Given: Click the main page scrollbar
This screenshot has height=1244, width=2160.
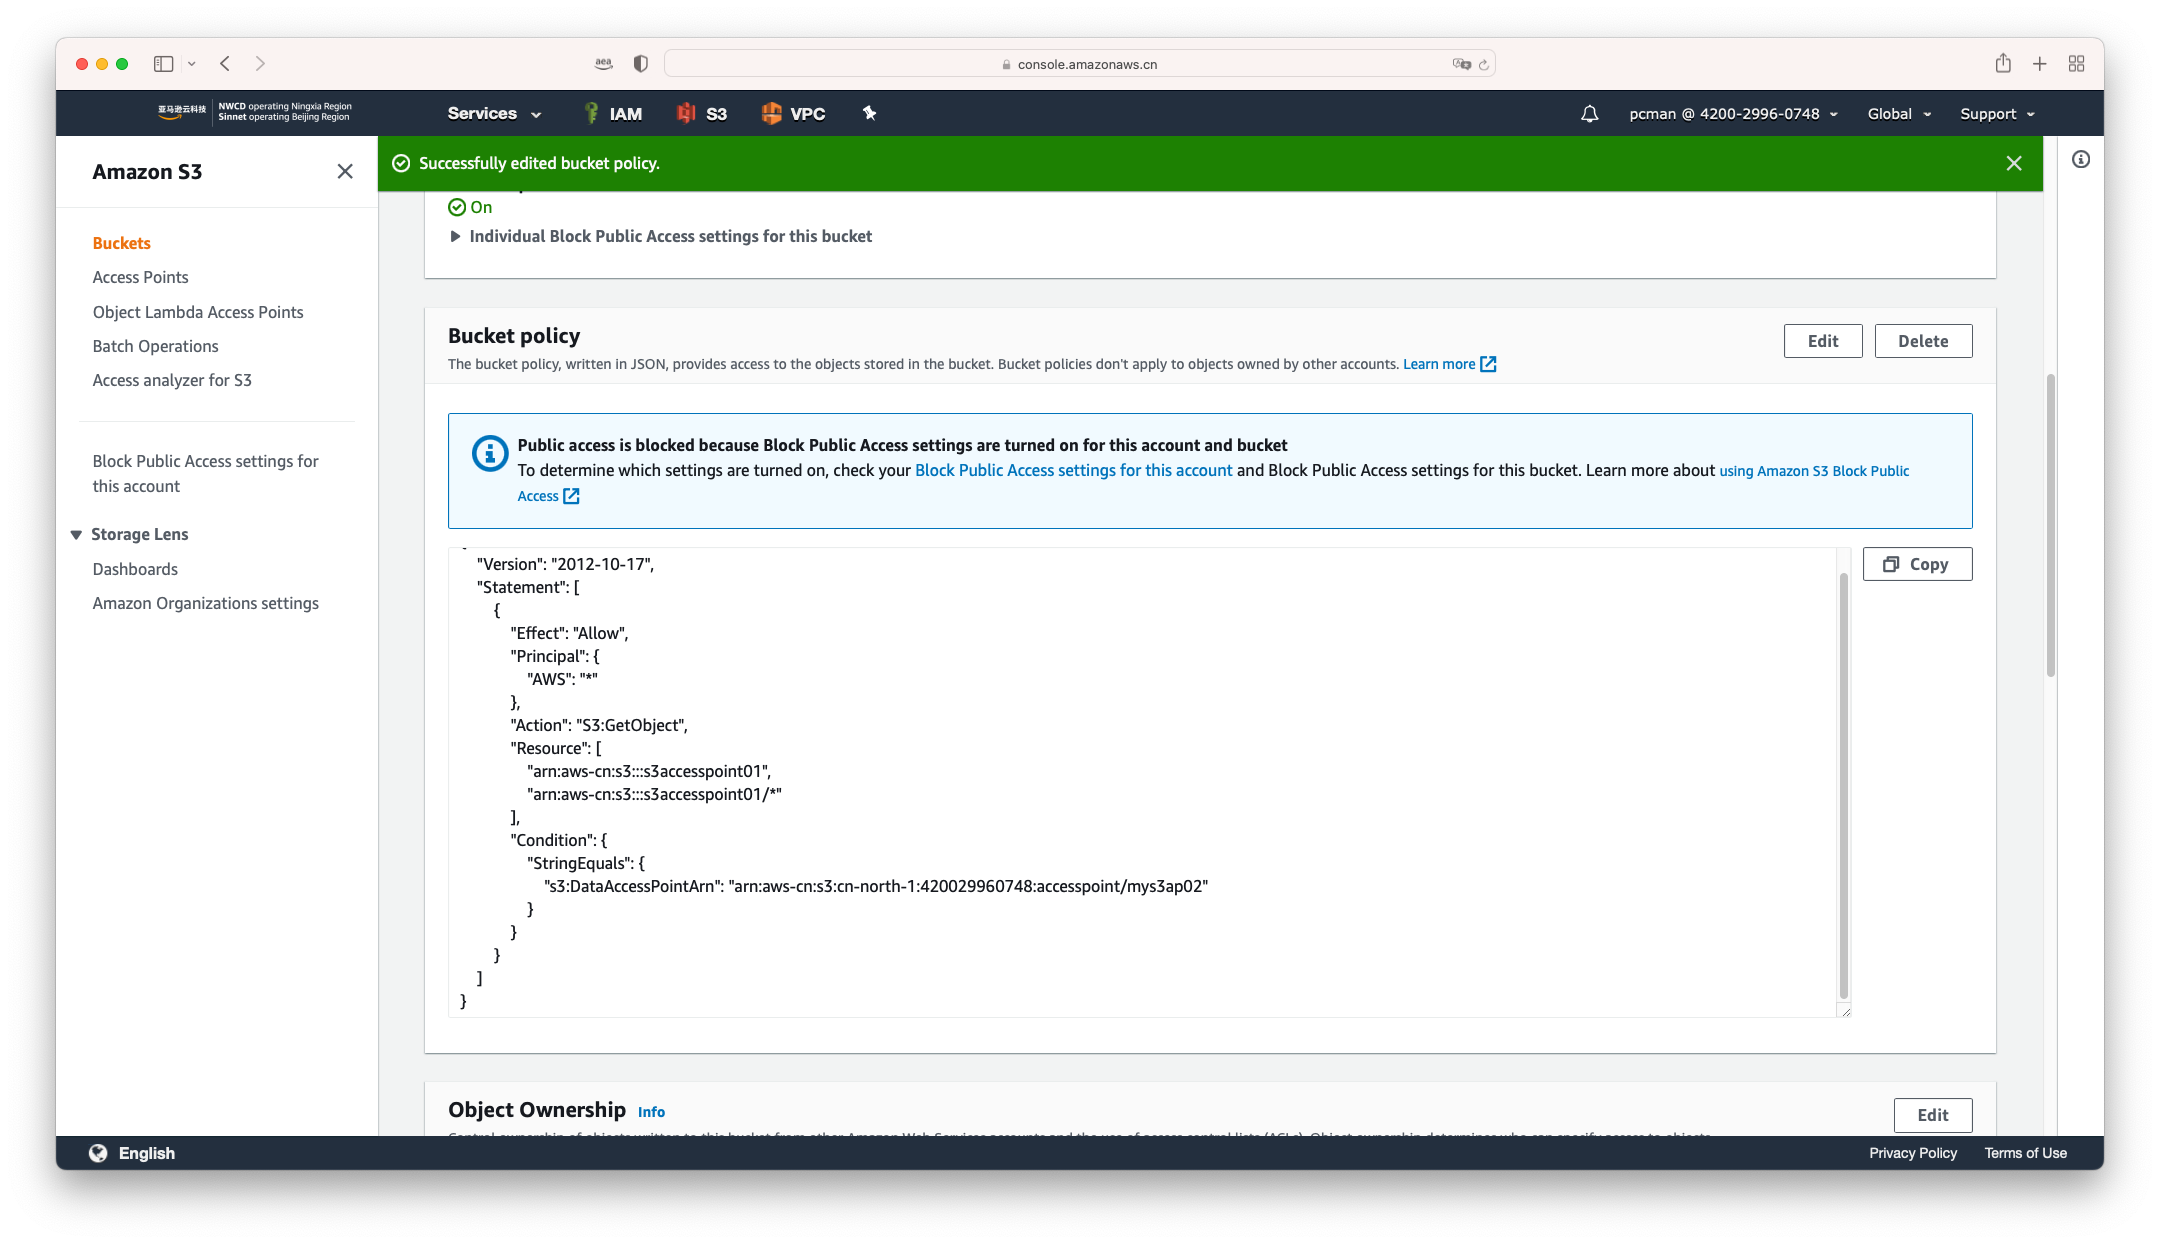Looking at the screenshot, I should (x=2051, y=525).
